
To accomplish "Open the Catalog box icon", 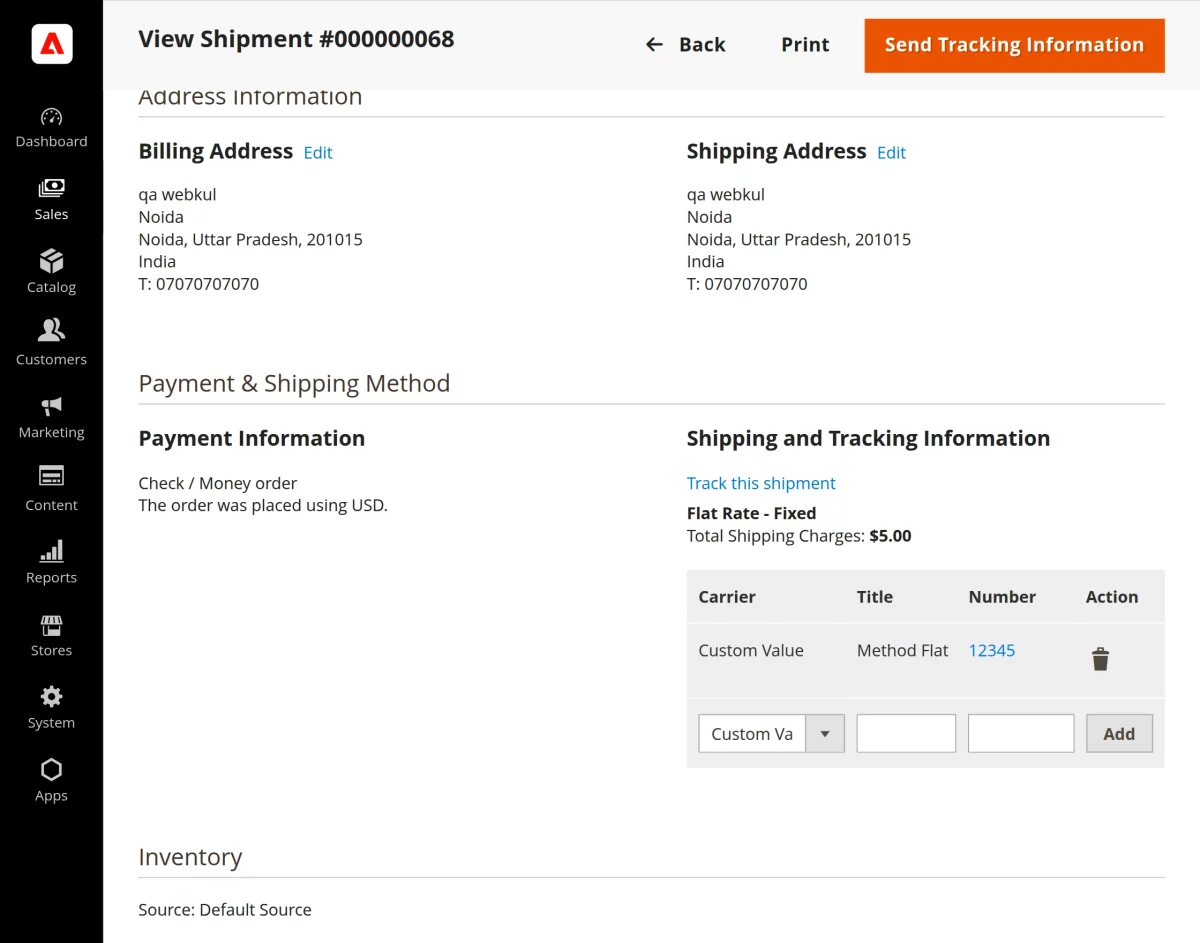I will [x=52, y=261].
